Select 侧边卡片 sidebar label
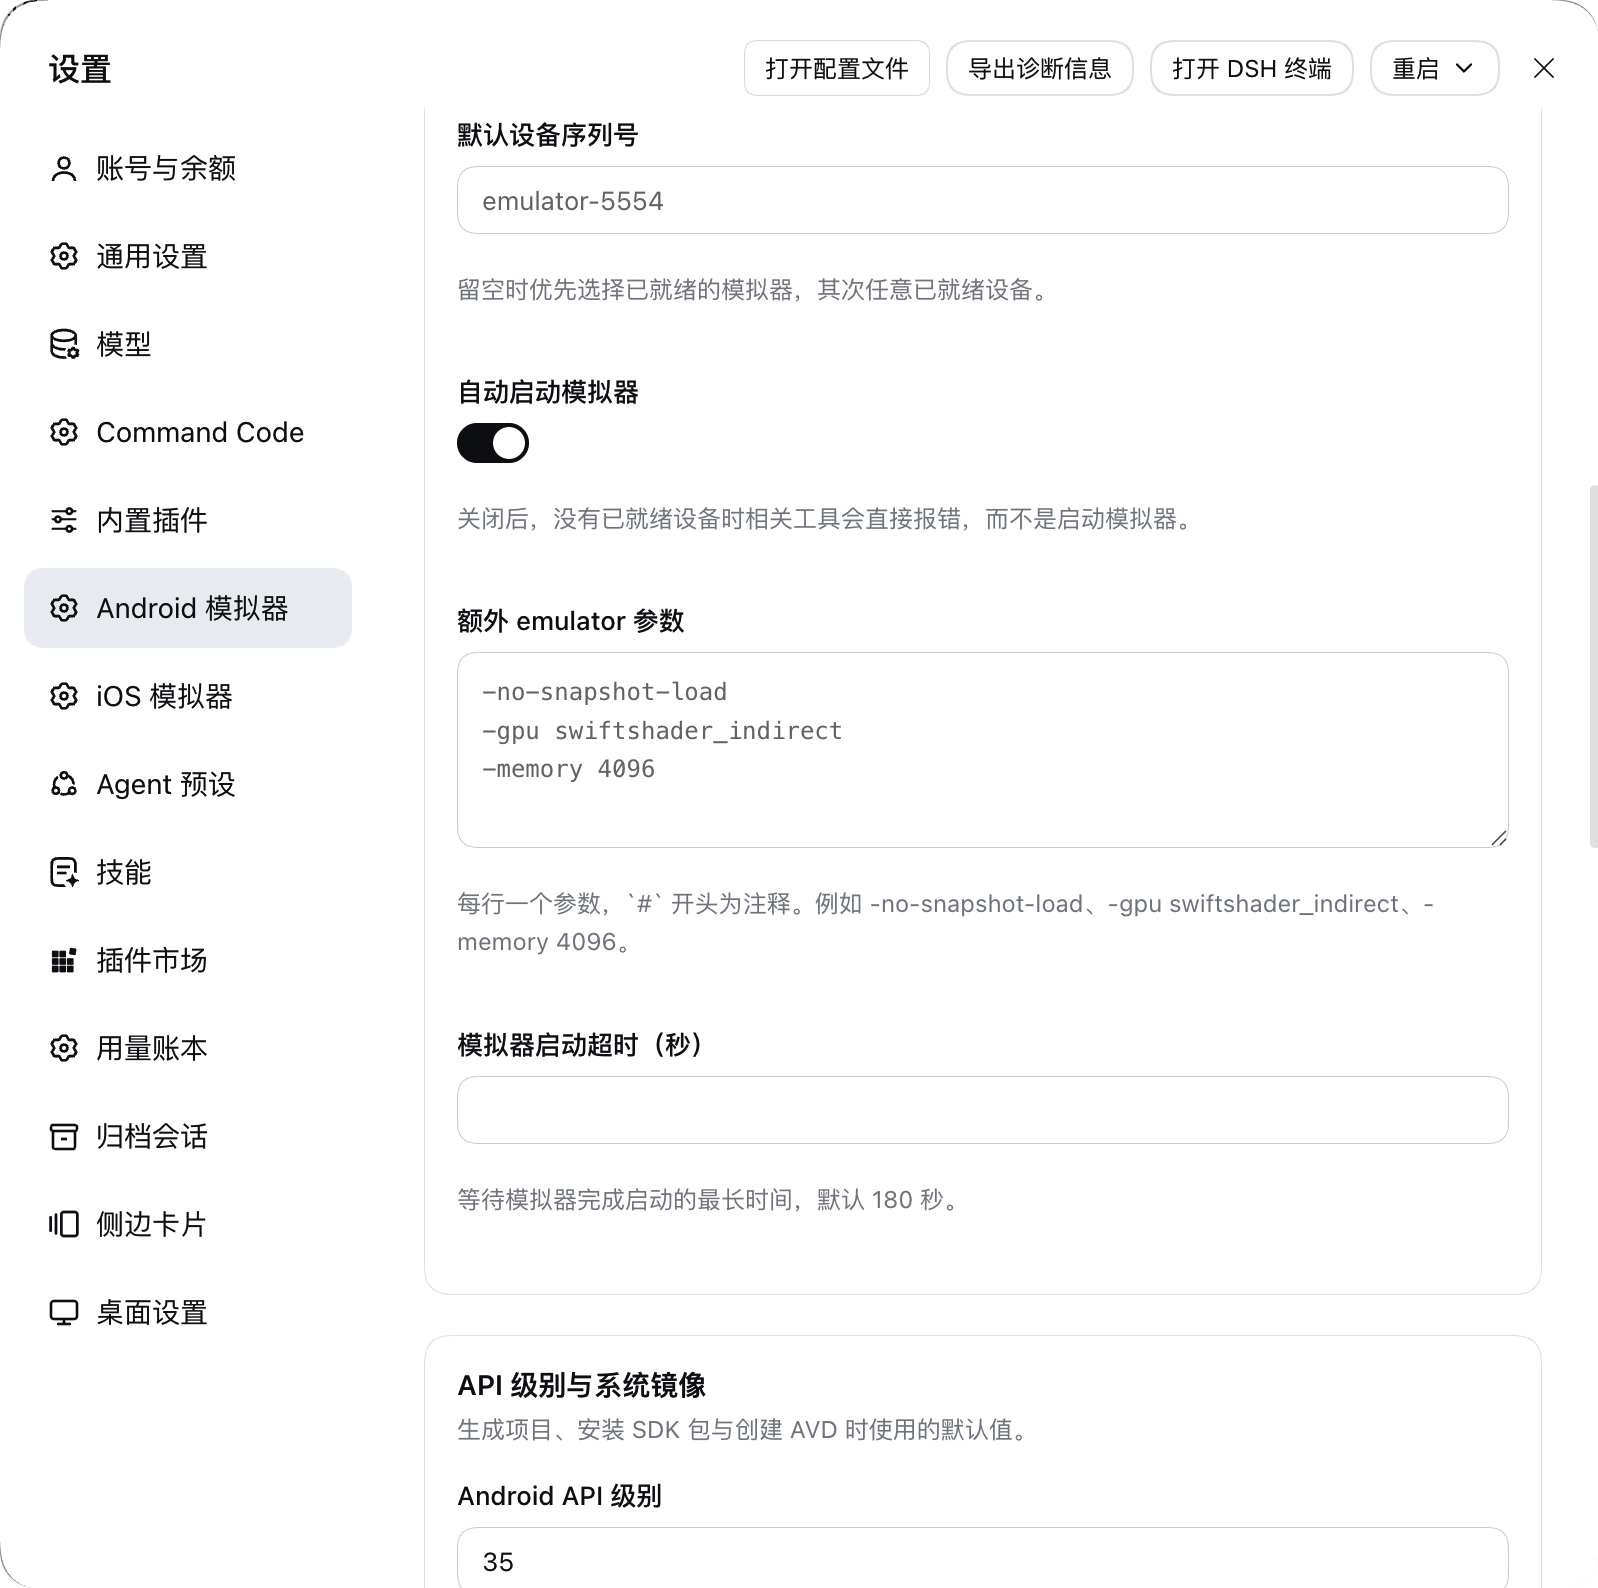The width and height of the screenshot is (1598, 1588). coord(152,1225)
